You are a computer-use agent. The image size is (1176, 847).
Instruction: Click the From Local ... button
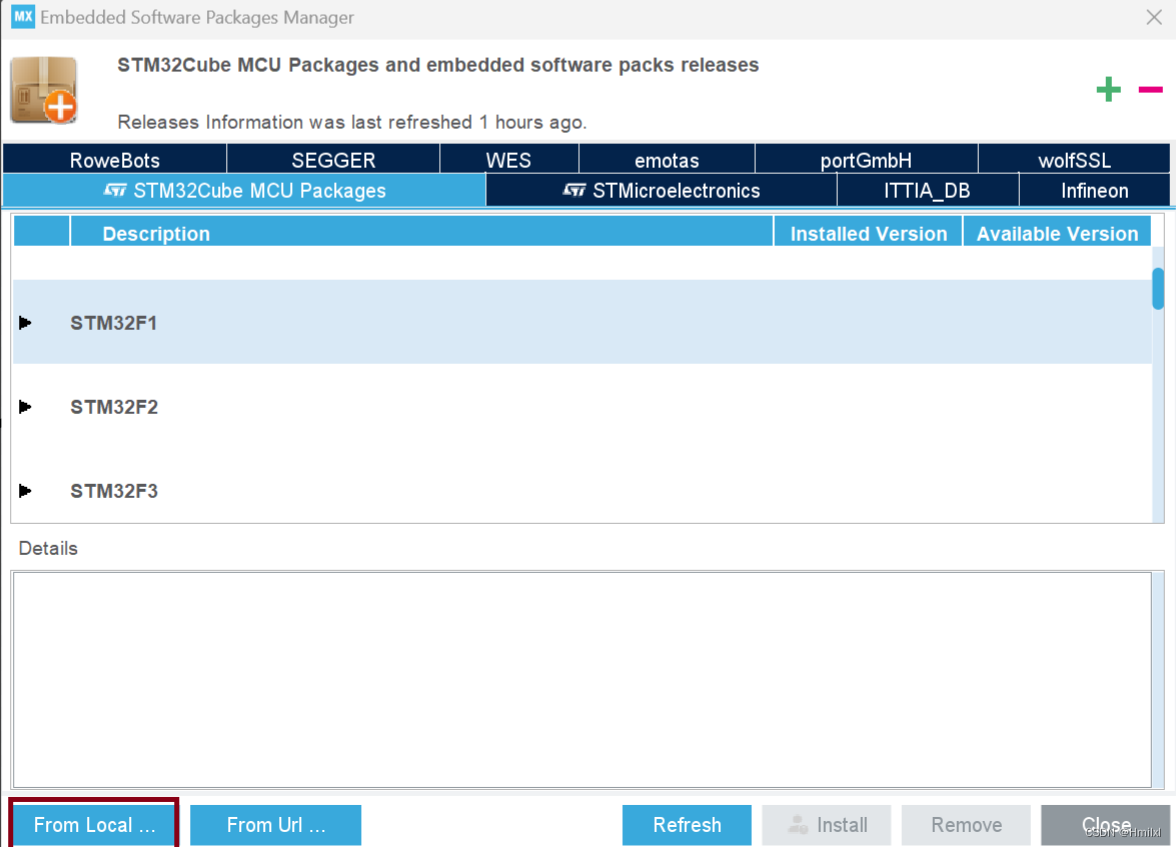pyautogui.click(x=94, y=824)
